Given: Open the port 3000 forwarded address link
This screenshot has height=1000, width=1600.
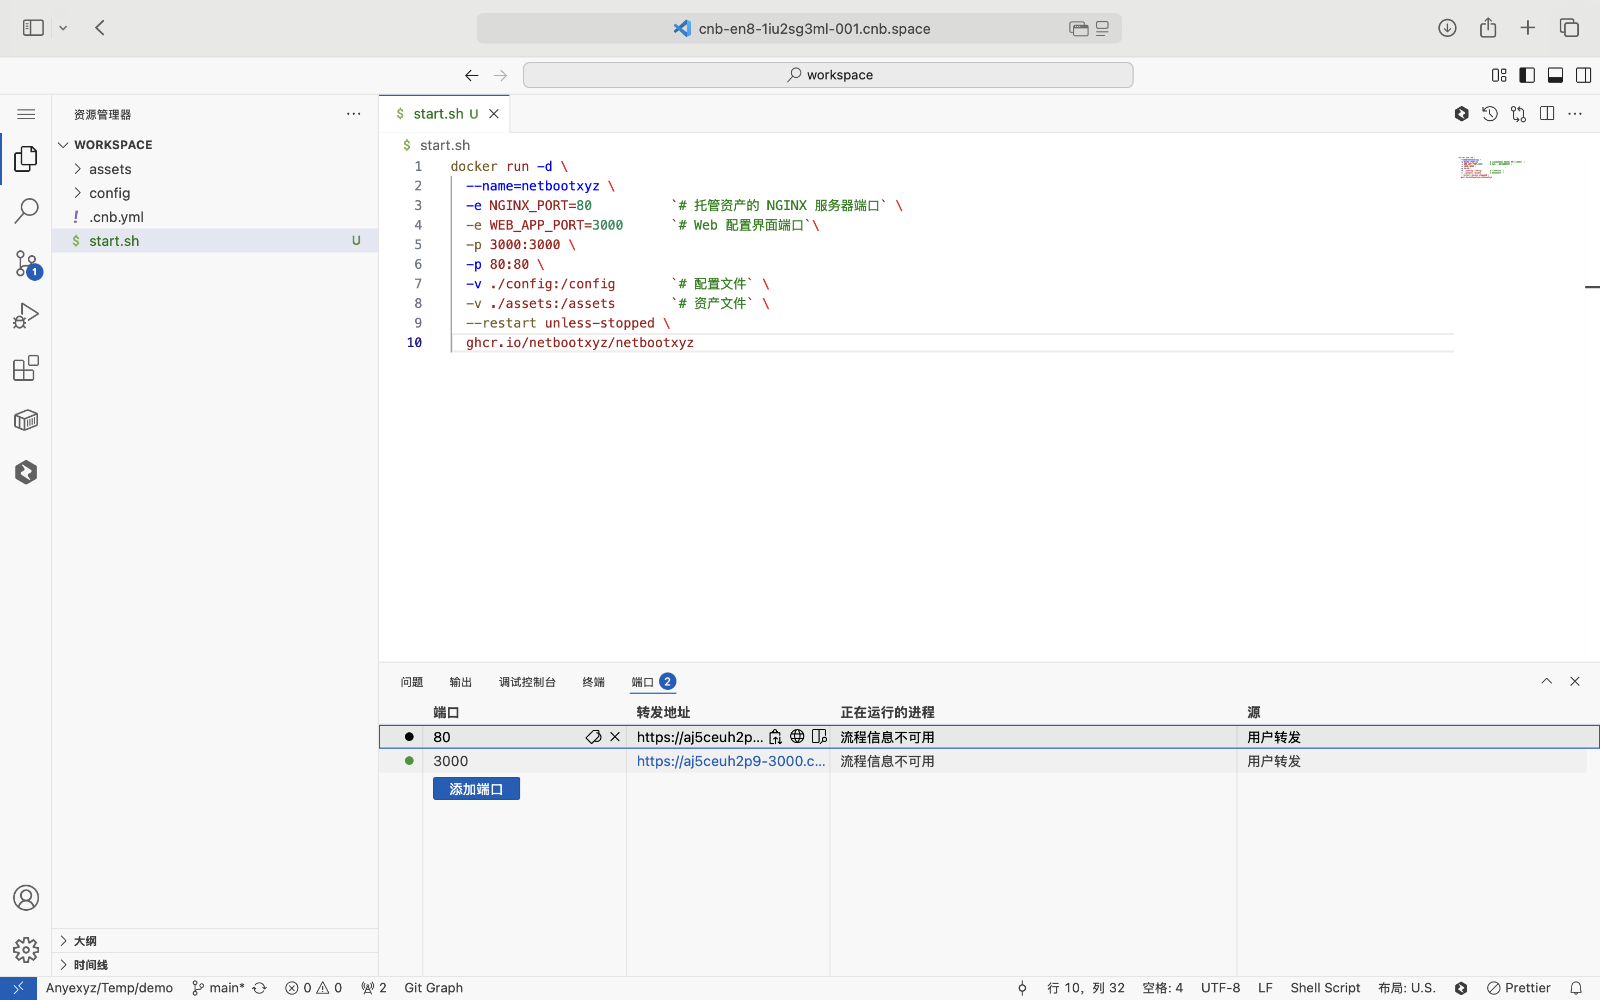Looking at the screenshot, I should [730, 761].
